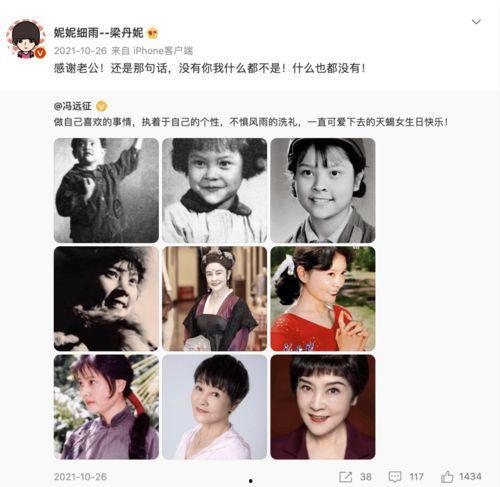
Task: Open the red dress portrait thumbnail
Action: (x=323, y=299)
